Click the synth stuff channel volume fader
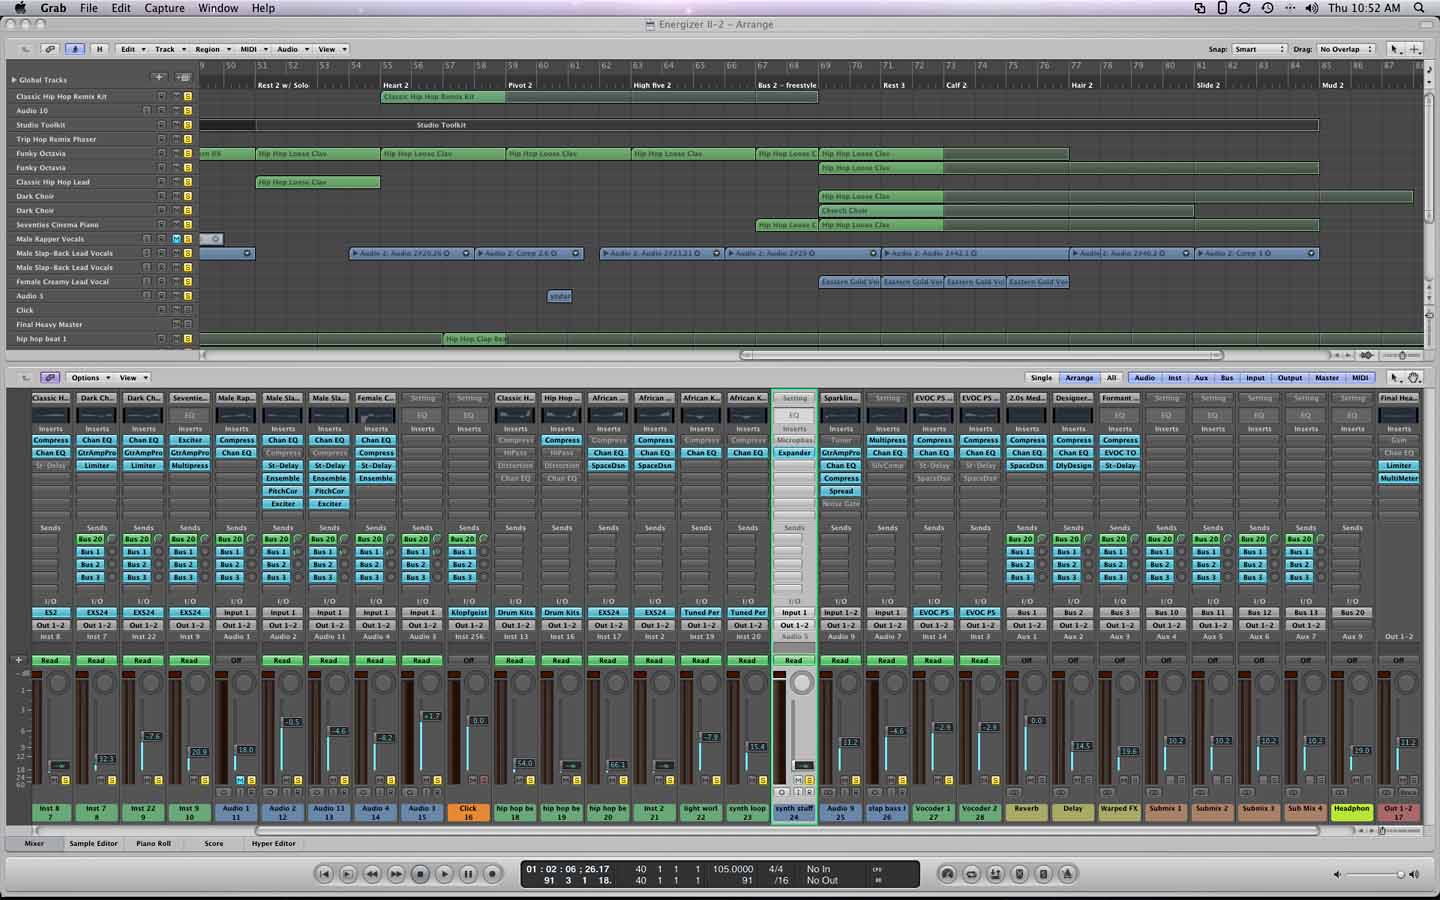The width and height of the screenshot is (1440, 900). click(x=803, y=765)
